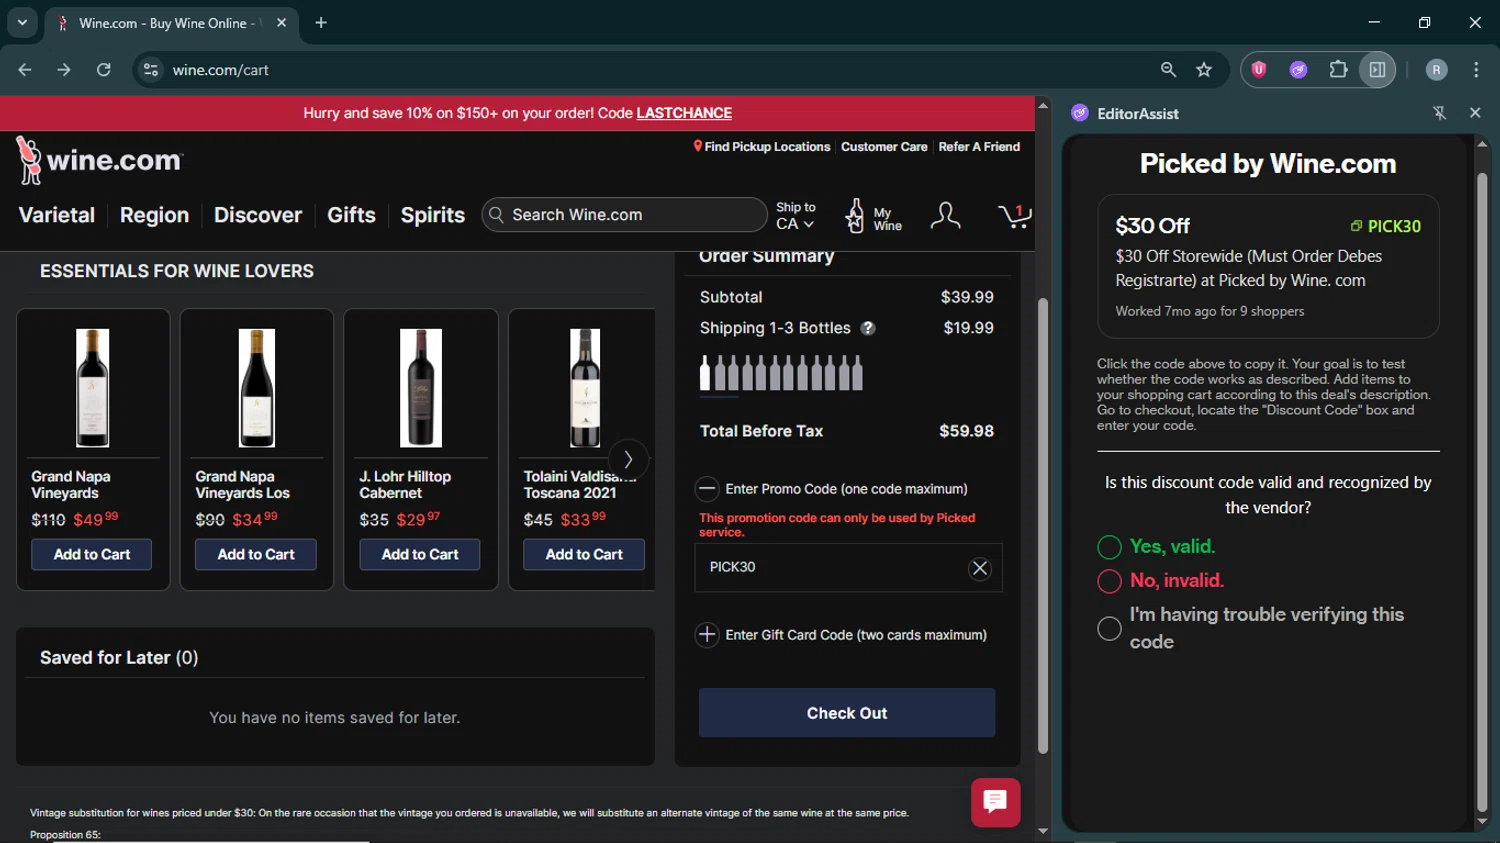Select the 'Yes, valid.' option
Screen dimensions: 1500x843
click(1109, 547)
